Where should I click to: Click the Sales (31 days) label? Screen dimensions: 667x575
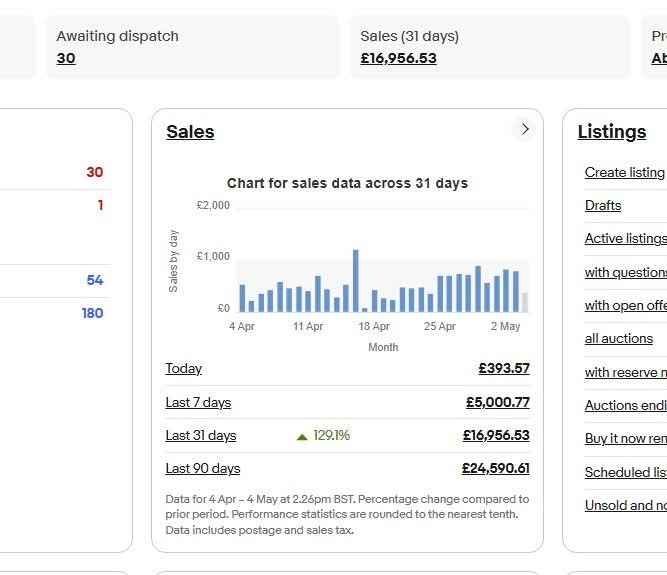(410, 36)
